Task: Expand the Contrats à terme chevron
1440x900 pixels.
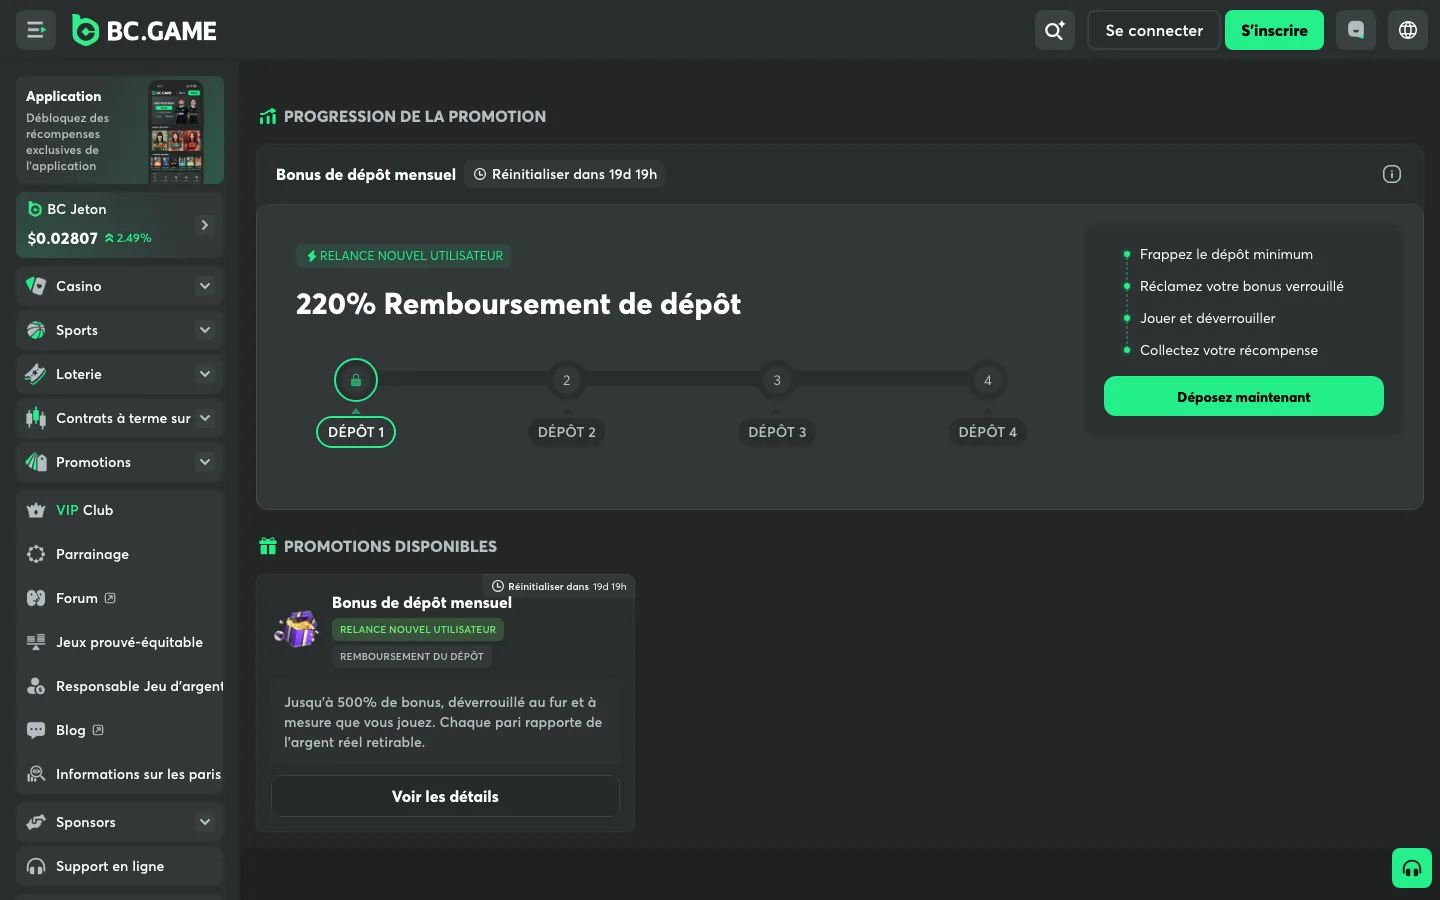Action: pyautogui.click(x=205, y=418)
